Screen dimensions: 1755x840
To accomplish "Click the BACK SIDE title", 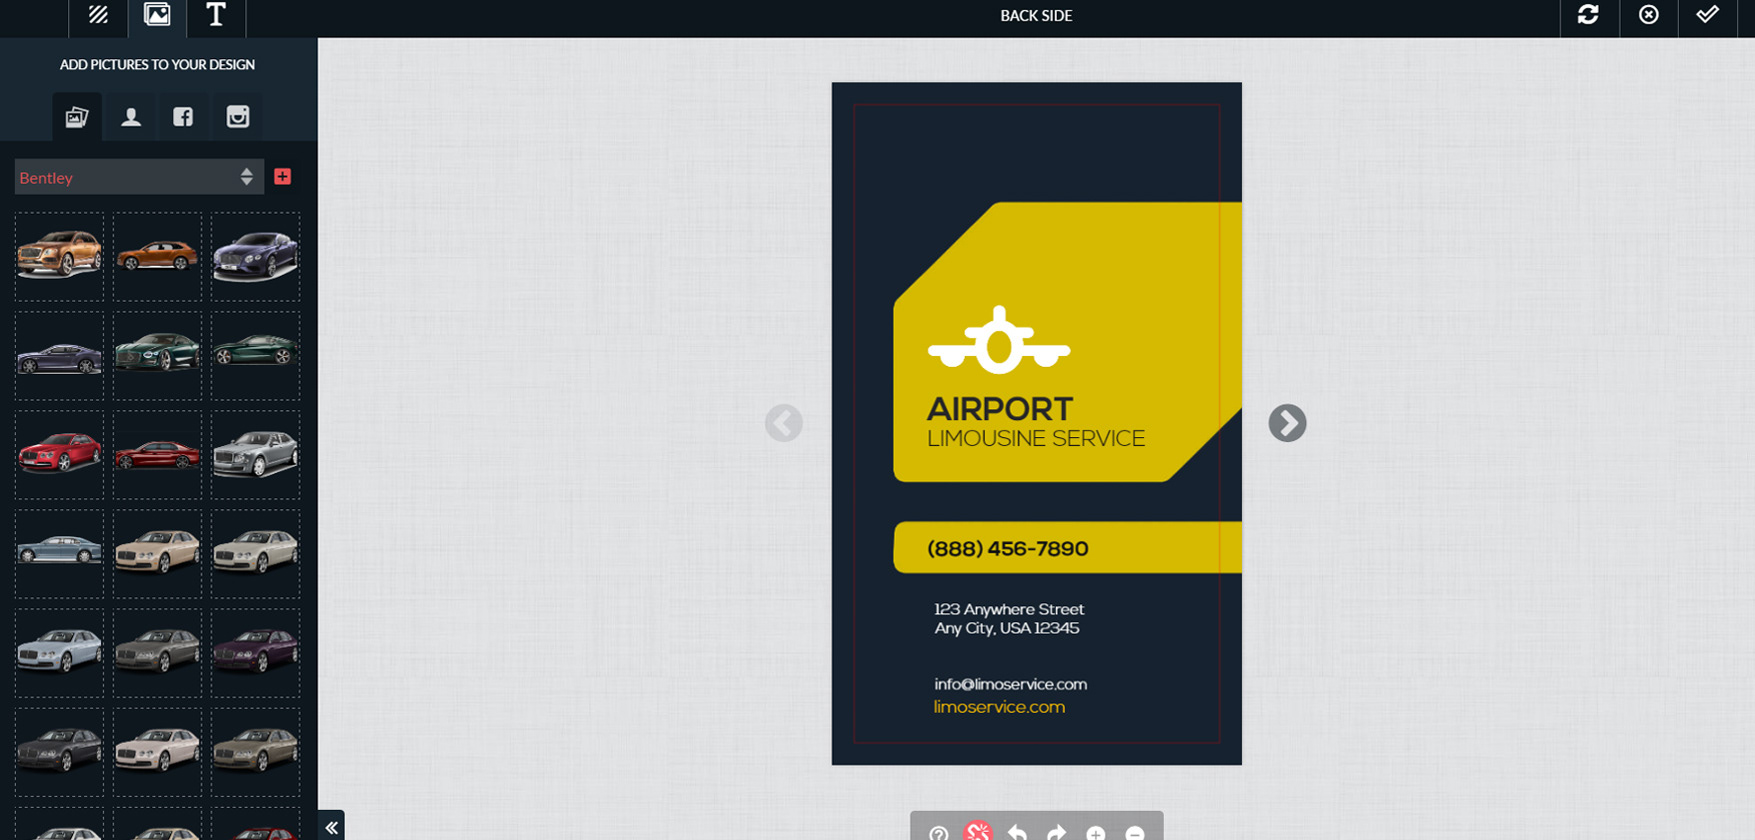I will click(x=1036, y=15).
